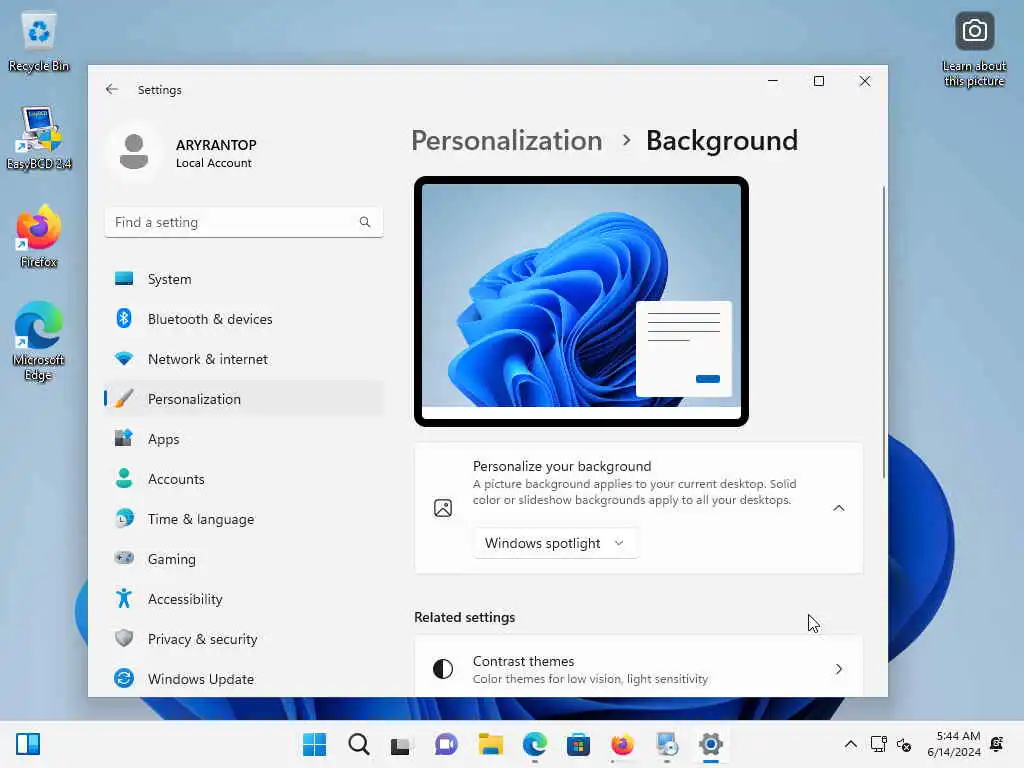Select Personalization in the sidebar
Screen dimensions: 1024x768
point(244,399)
